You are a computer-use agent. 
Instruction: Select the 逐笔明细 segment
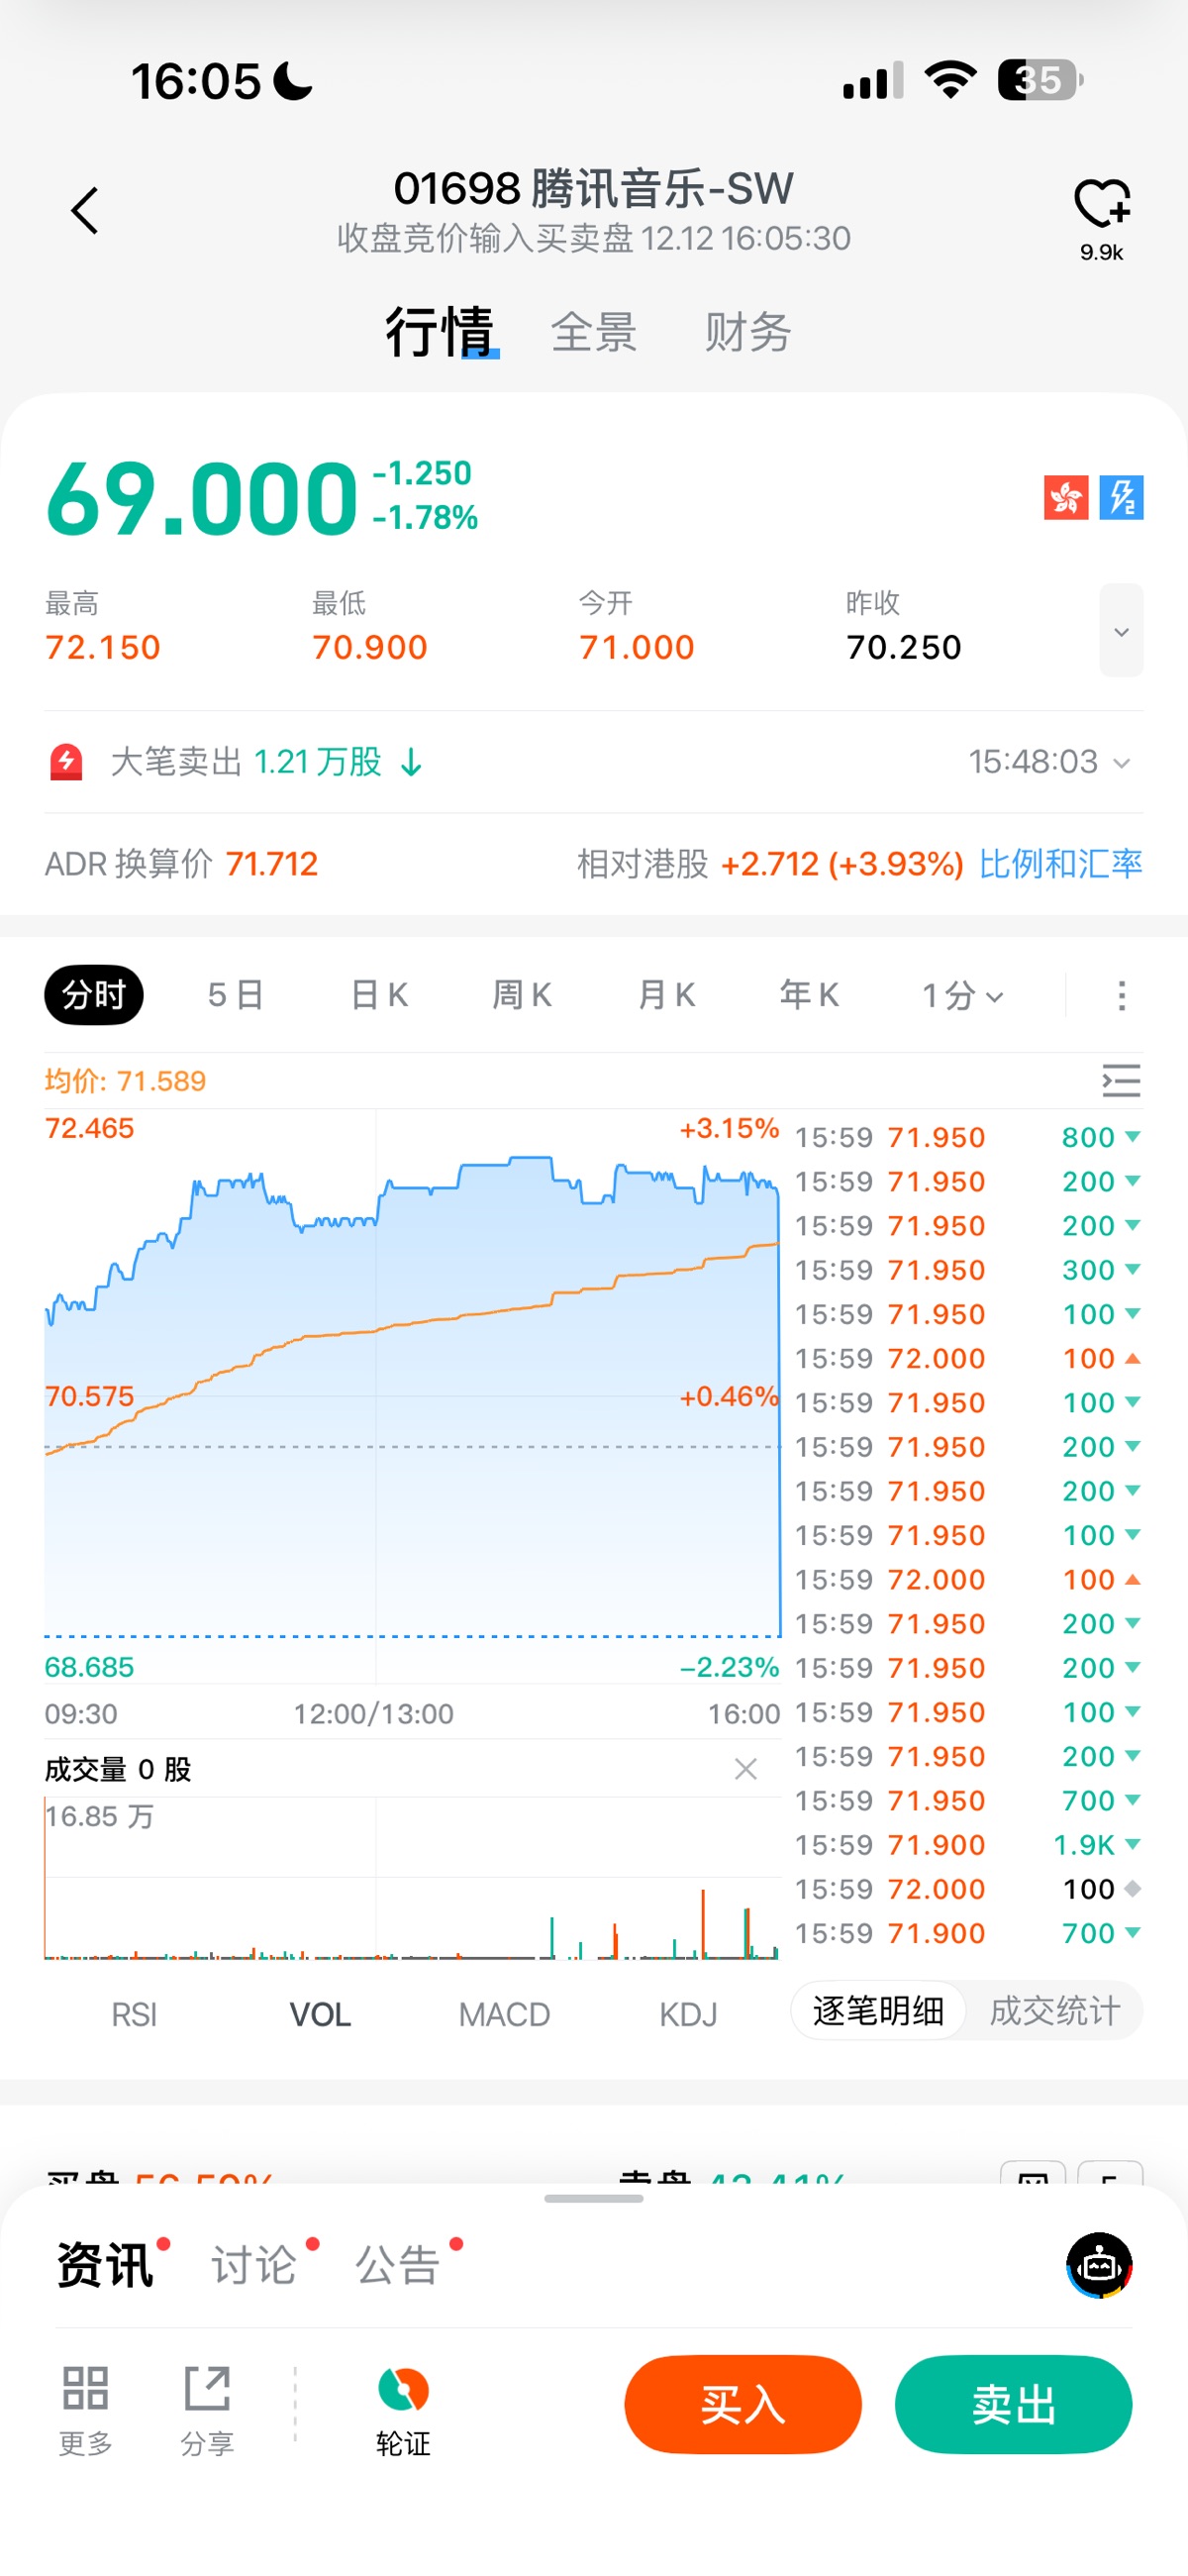coord(878,2011)
